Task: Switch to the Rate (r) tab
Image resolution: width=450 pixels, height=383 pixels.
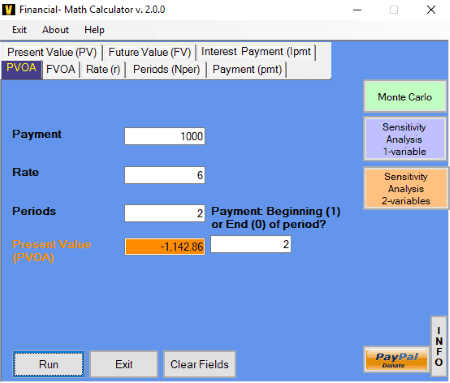Action: [103, 69]
